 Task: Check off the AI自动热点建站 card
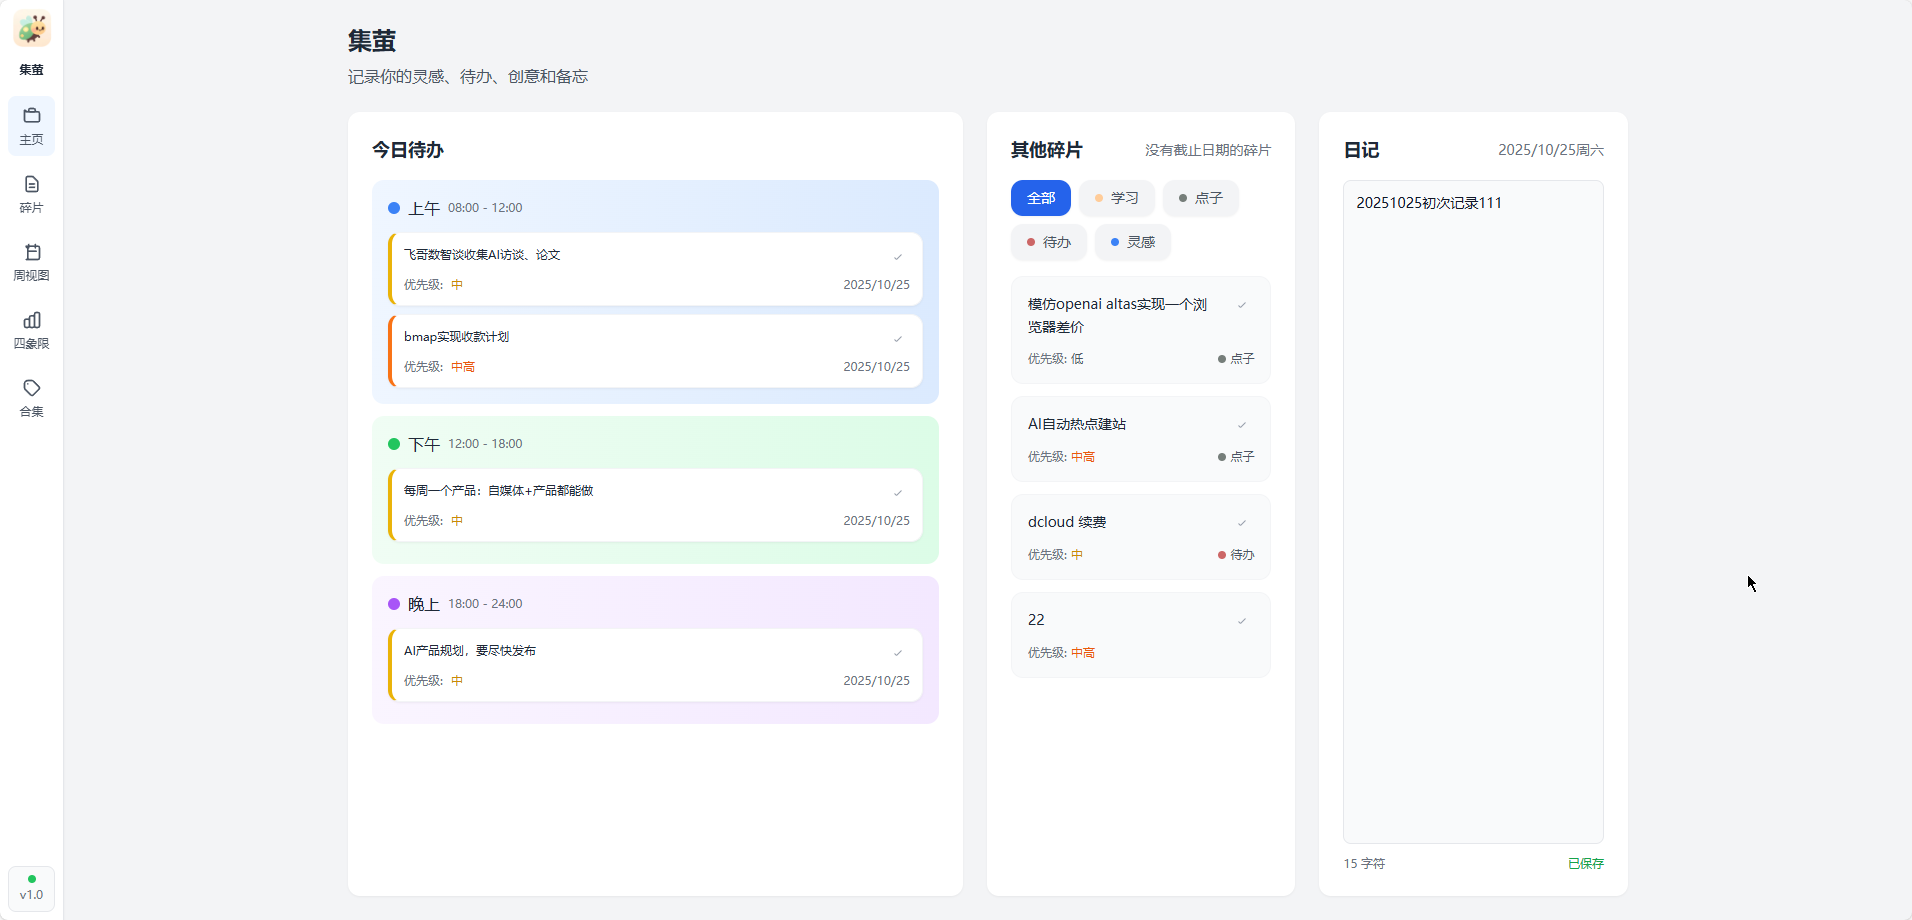pos(1241,424)
